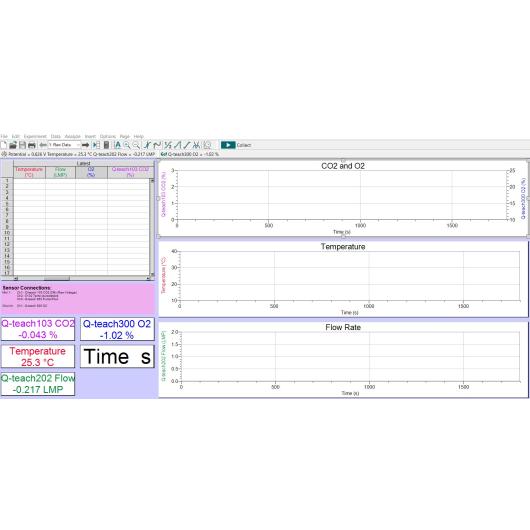Autoscale the graph with the A icon

pos(118,145)
